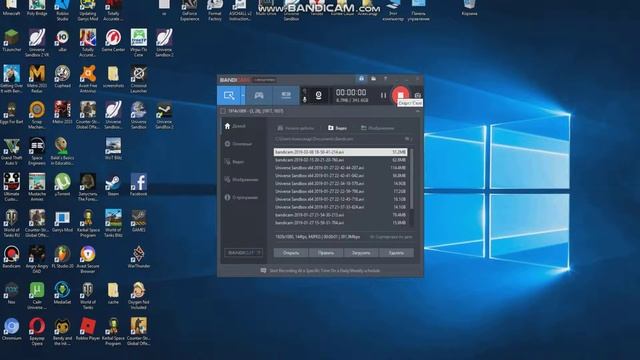
Task: Click the 00:00:00 recording timer display
Action: [351, 93]
